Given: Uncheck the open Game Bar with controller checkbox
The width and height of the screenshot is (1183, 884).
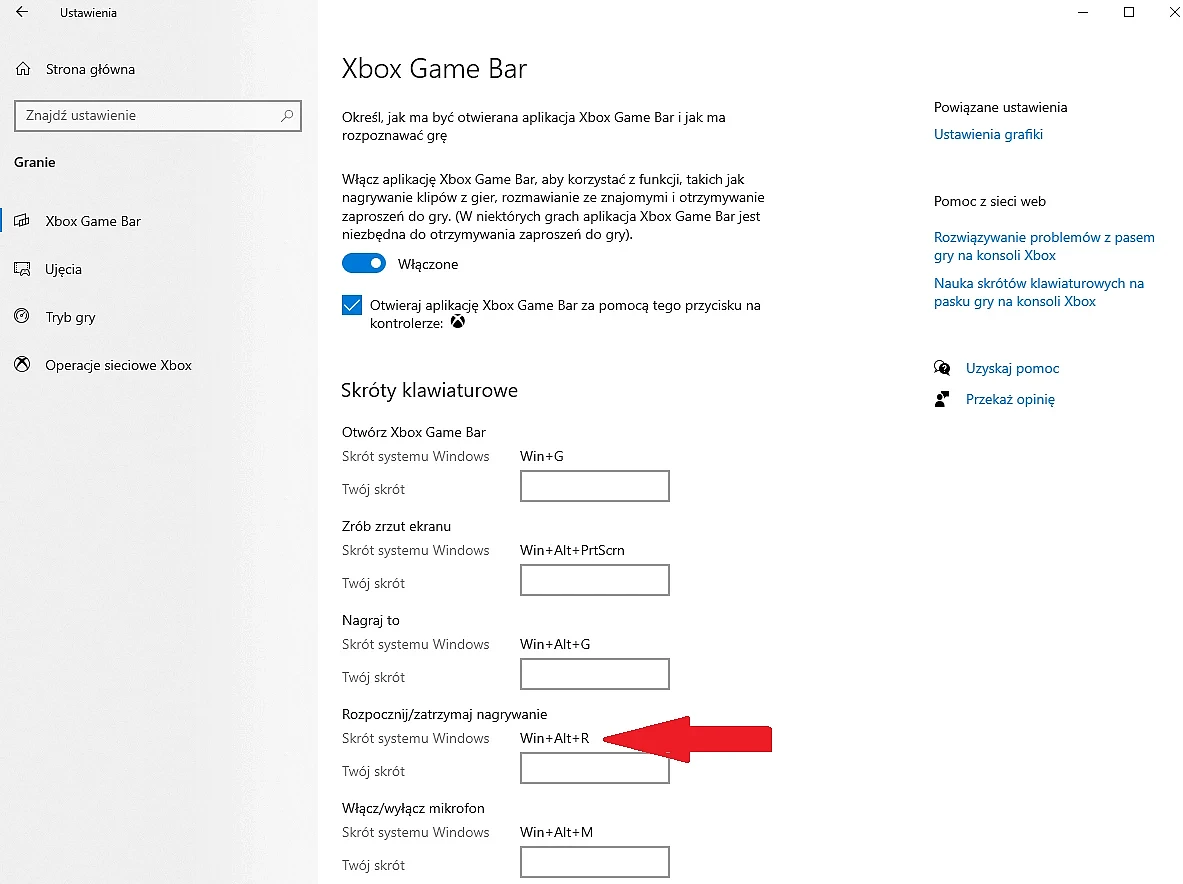Looking at the screenshot, I should click(352, 305).
